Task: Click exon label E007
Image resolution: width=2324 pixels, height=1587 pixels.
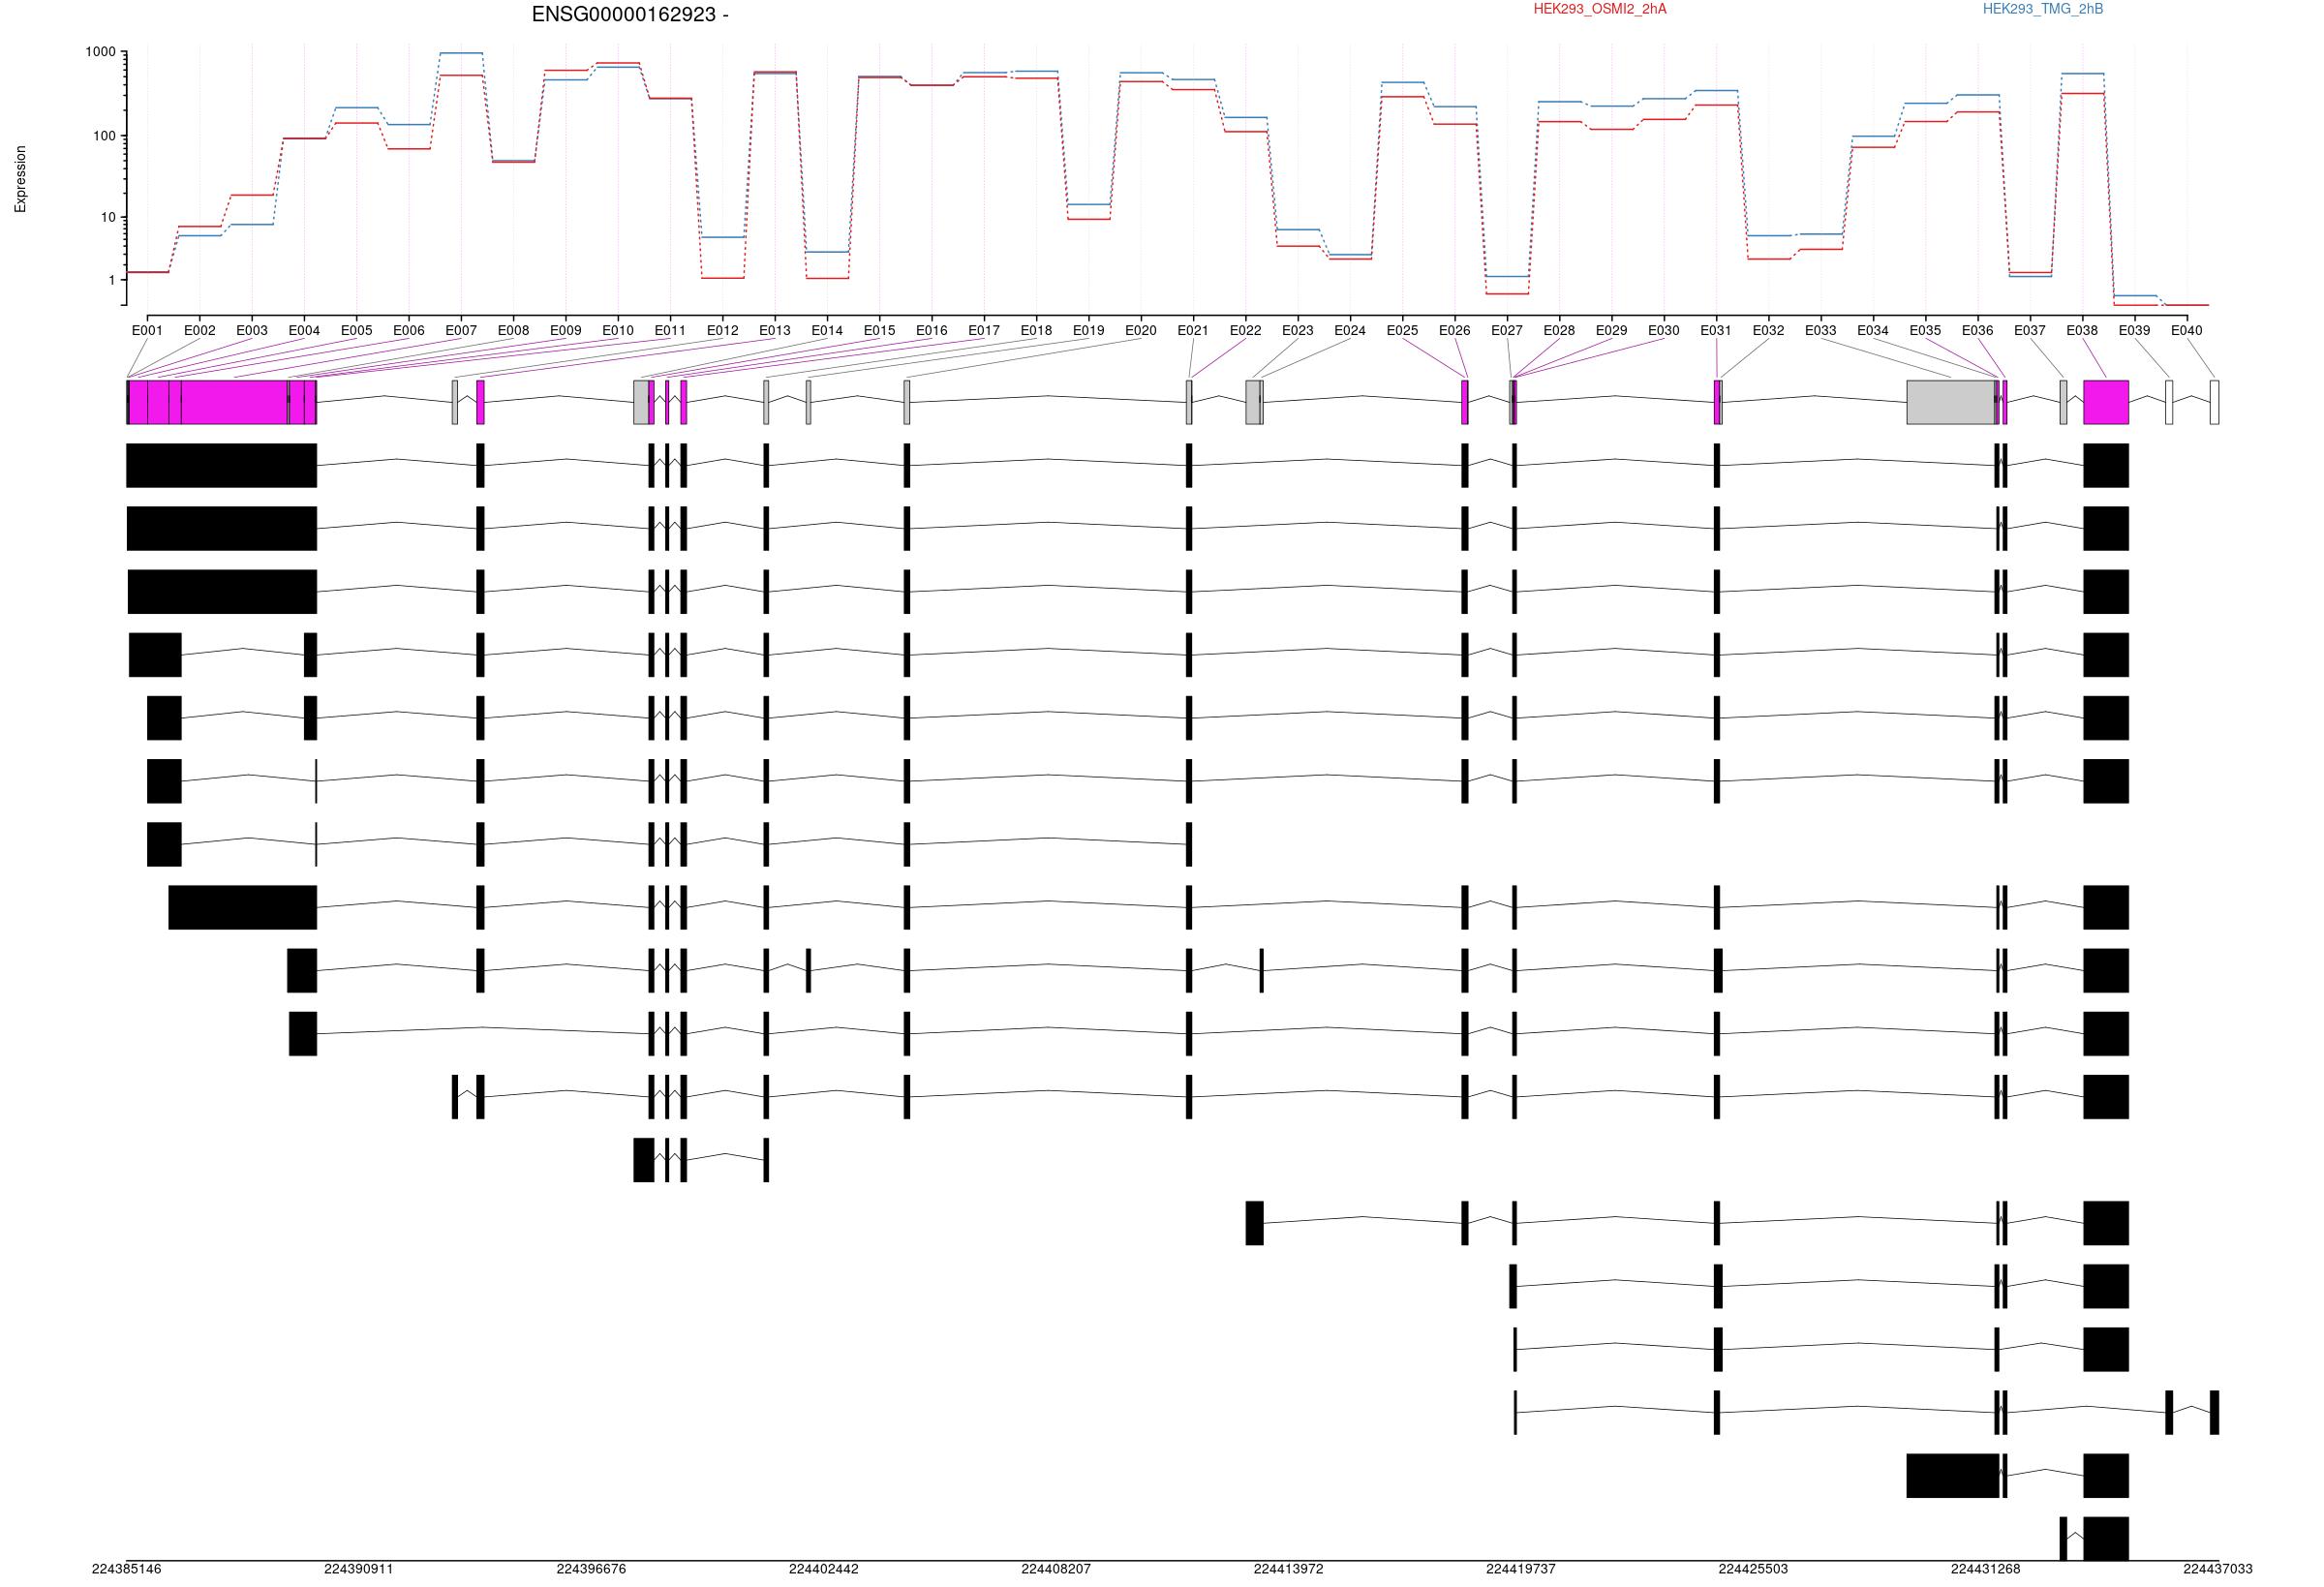Action: [461, 330]
